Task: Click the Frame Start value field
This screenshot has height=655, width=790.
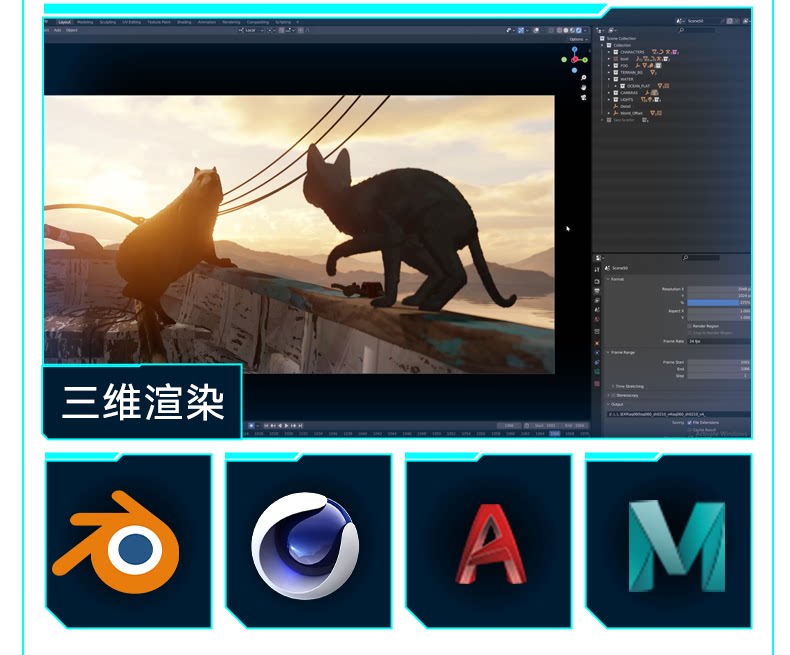Action: (718, 362)
